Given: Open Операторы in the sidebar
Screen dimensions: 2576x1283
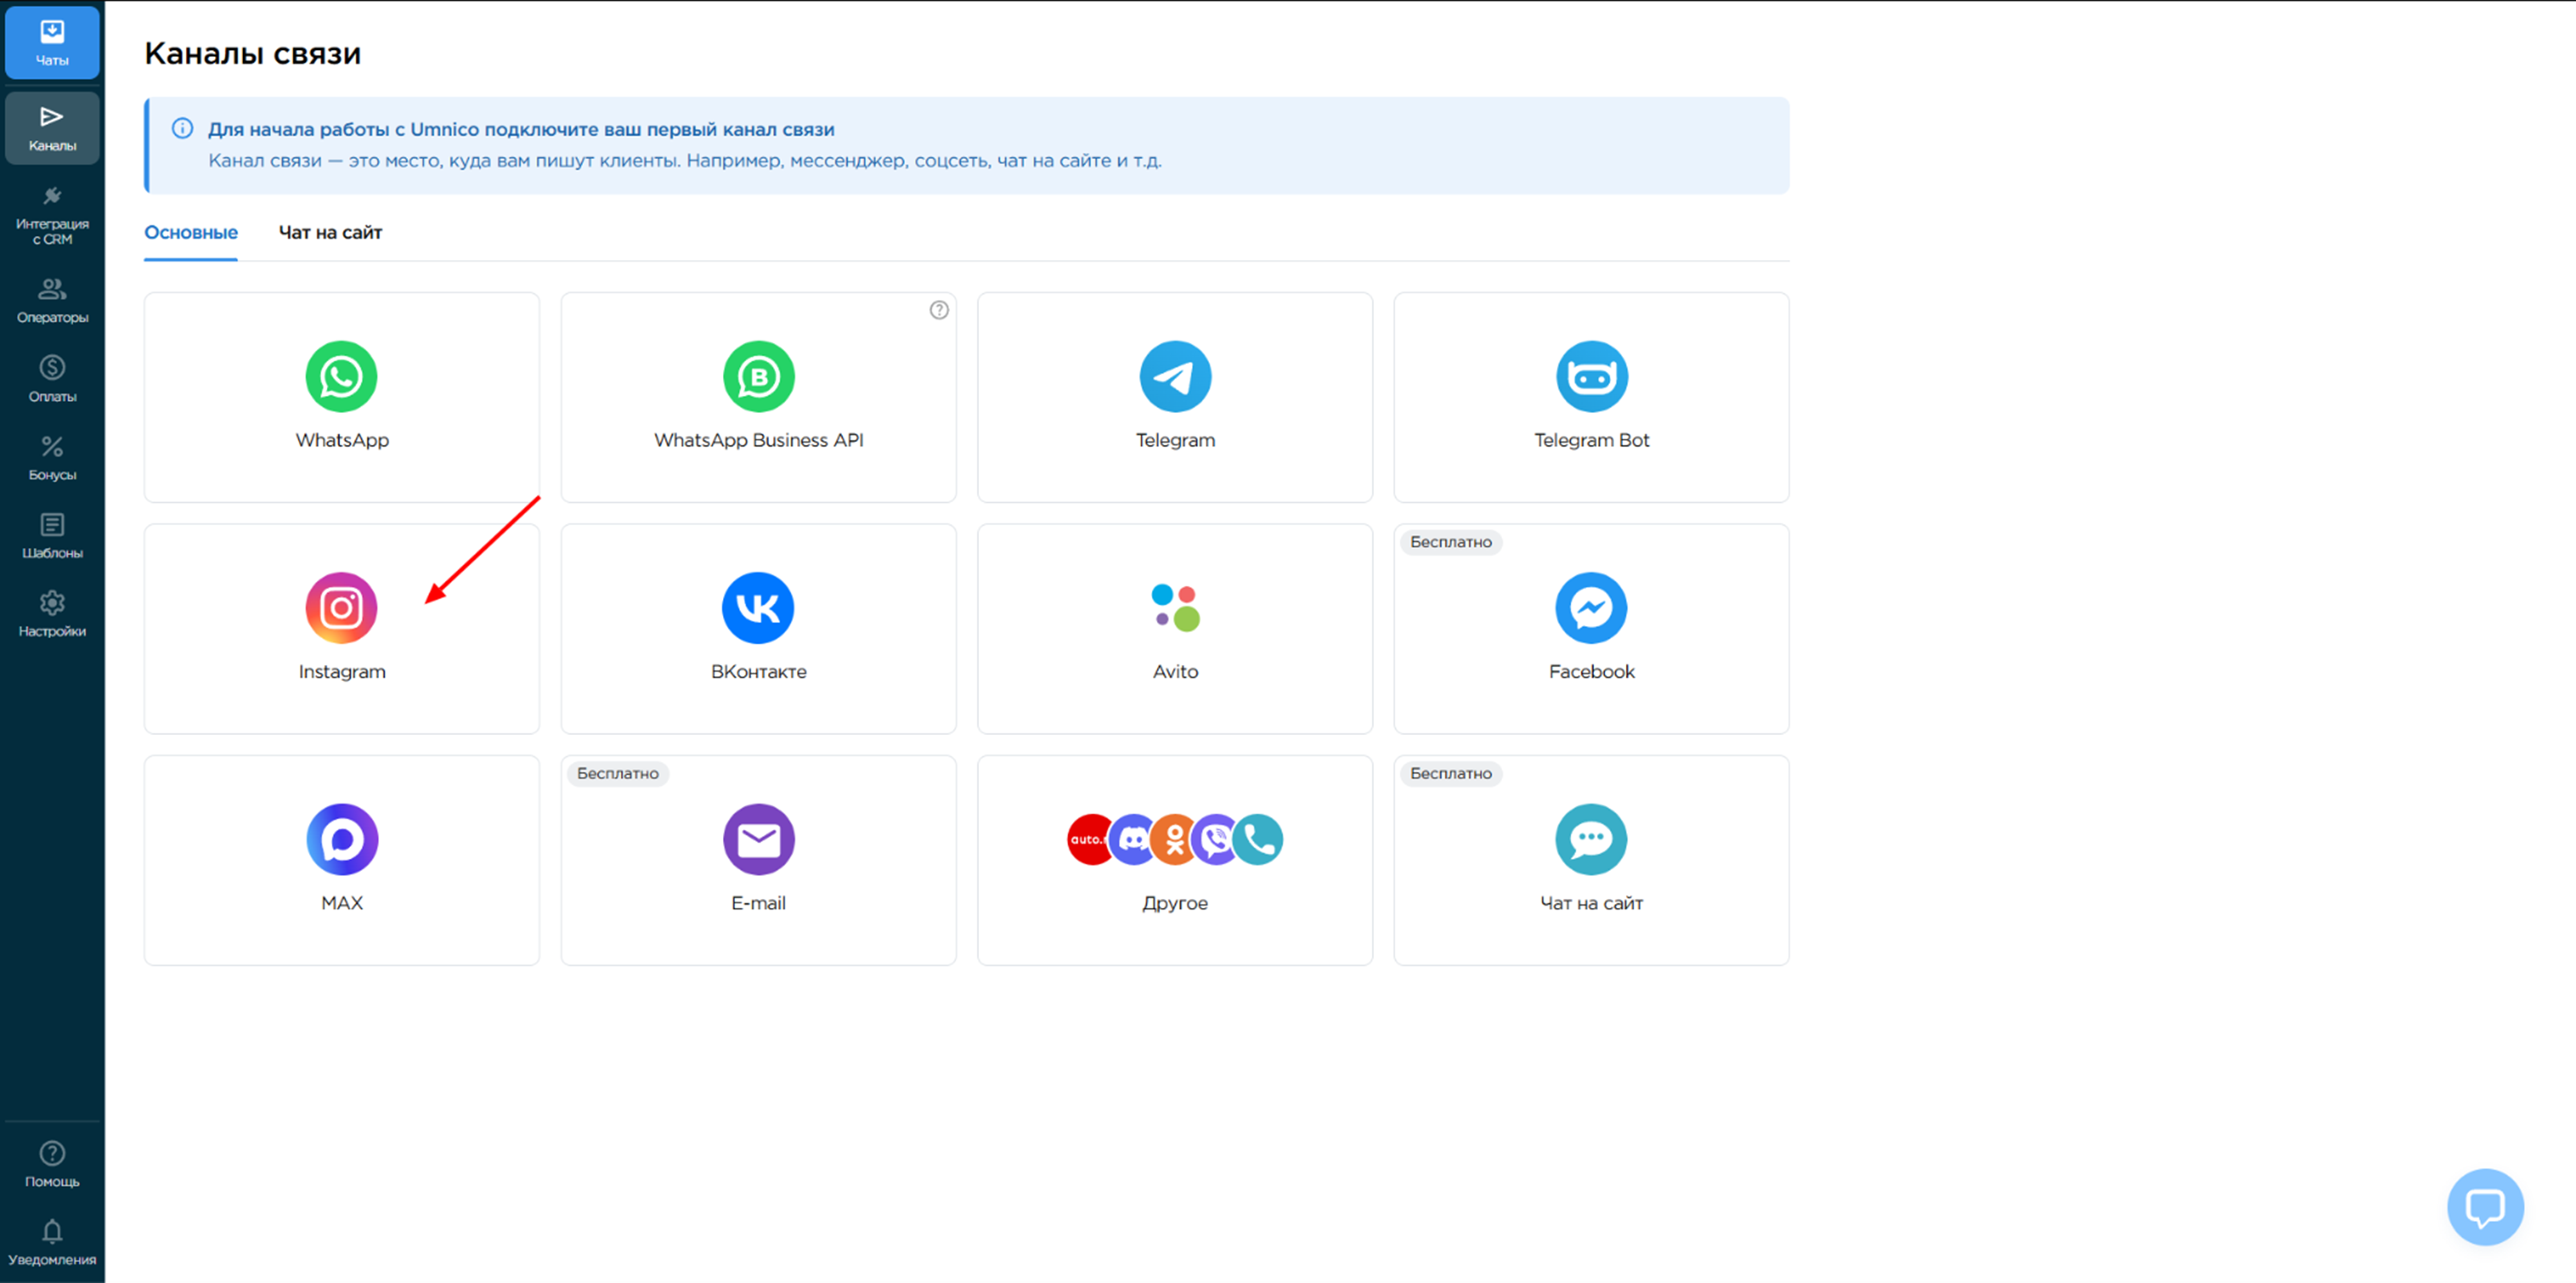Looking at the screenshot, I should 52,300.
